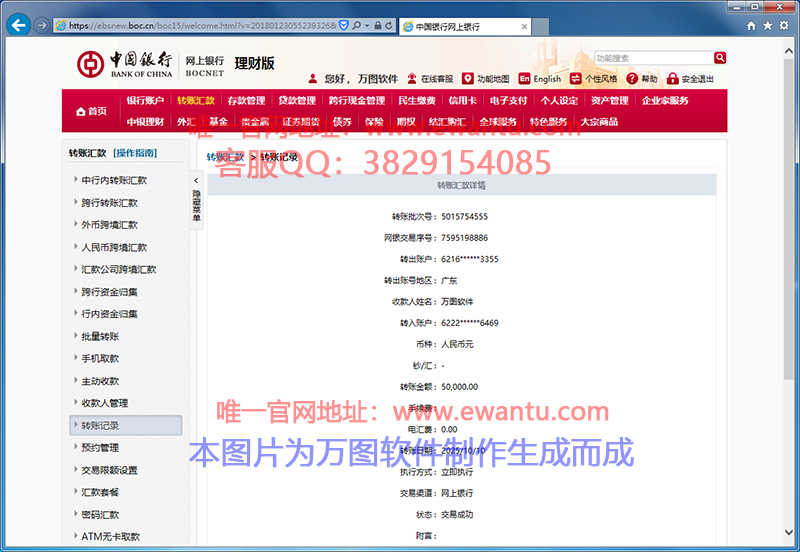
Task: Expand 汇款公司跨境汇款 in sidebar
Action: [x=119, y=269]
